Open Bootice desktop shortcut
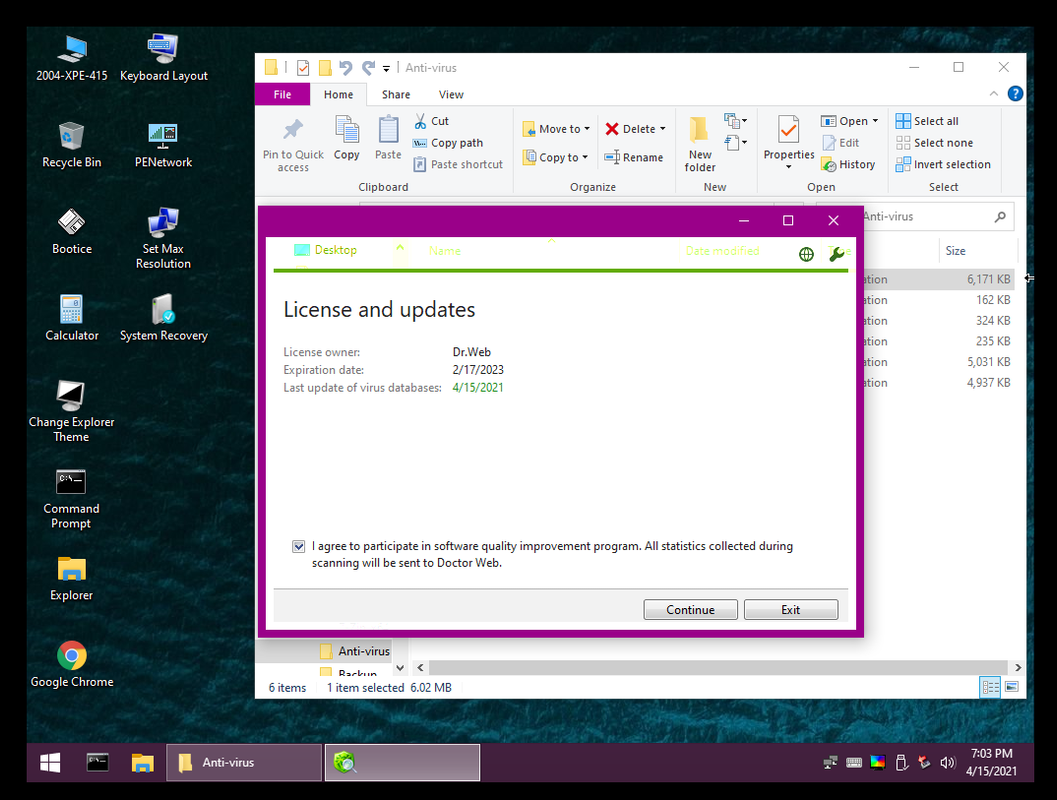The width and height of the screenshot is (1057, 800). 71,230
